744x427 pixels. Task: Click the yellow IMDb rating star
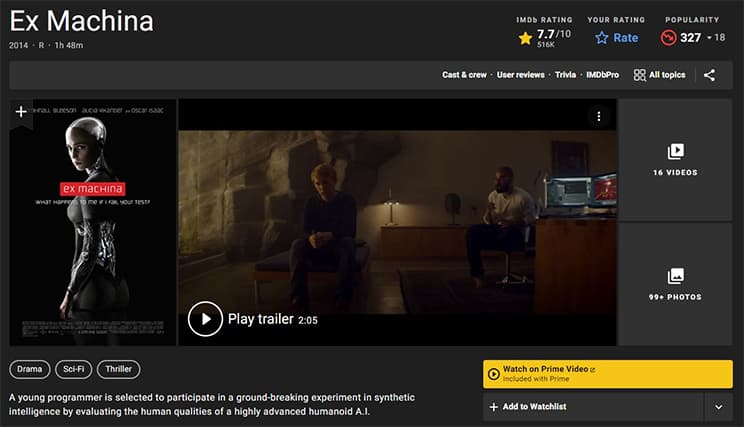point(525,38)
